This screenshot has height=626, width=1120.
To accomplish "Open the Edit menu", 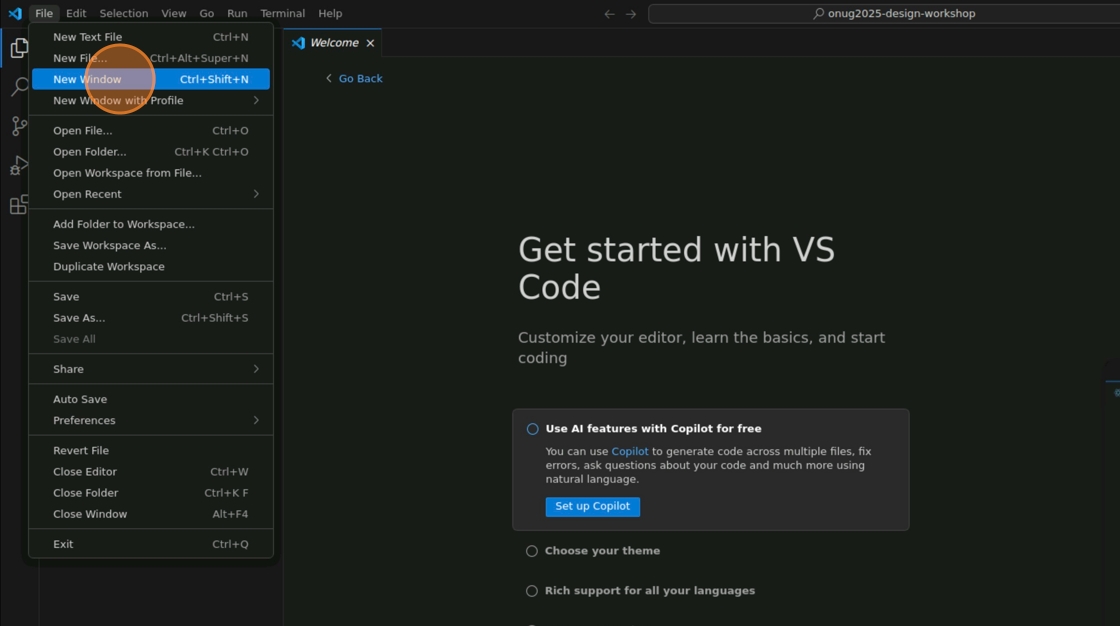I will [x=76, y=14].
